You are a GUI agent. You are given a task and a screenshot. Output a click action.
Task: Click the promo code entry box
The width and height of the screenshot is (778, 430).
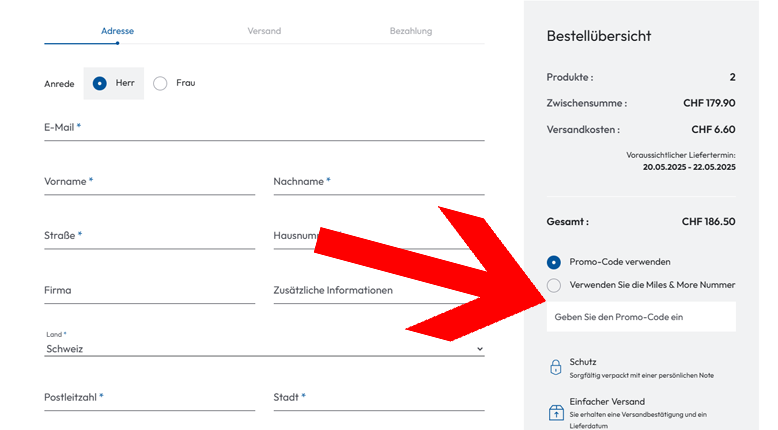point(641,317)
